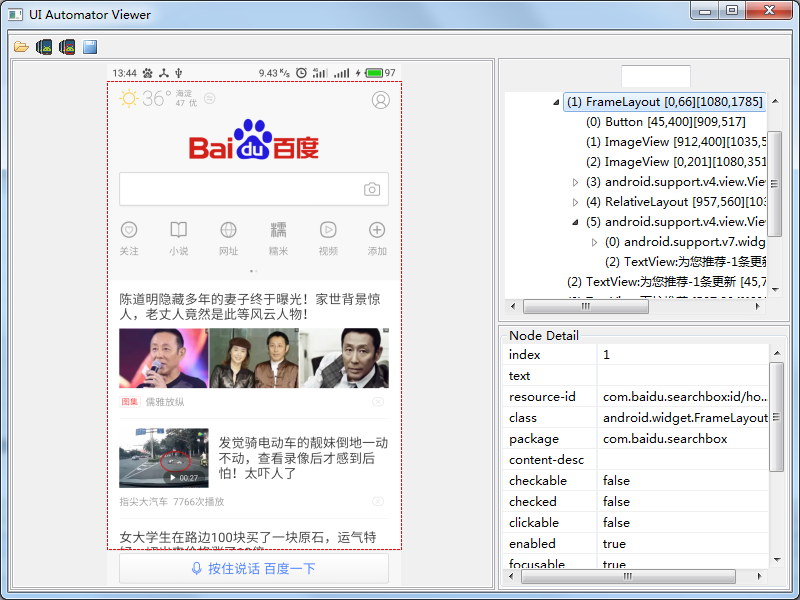Viewport: 800px width, 600px height.
Task: Expand the (0) android.support.v7.widget node
Action: pos(594,242)
